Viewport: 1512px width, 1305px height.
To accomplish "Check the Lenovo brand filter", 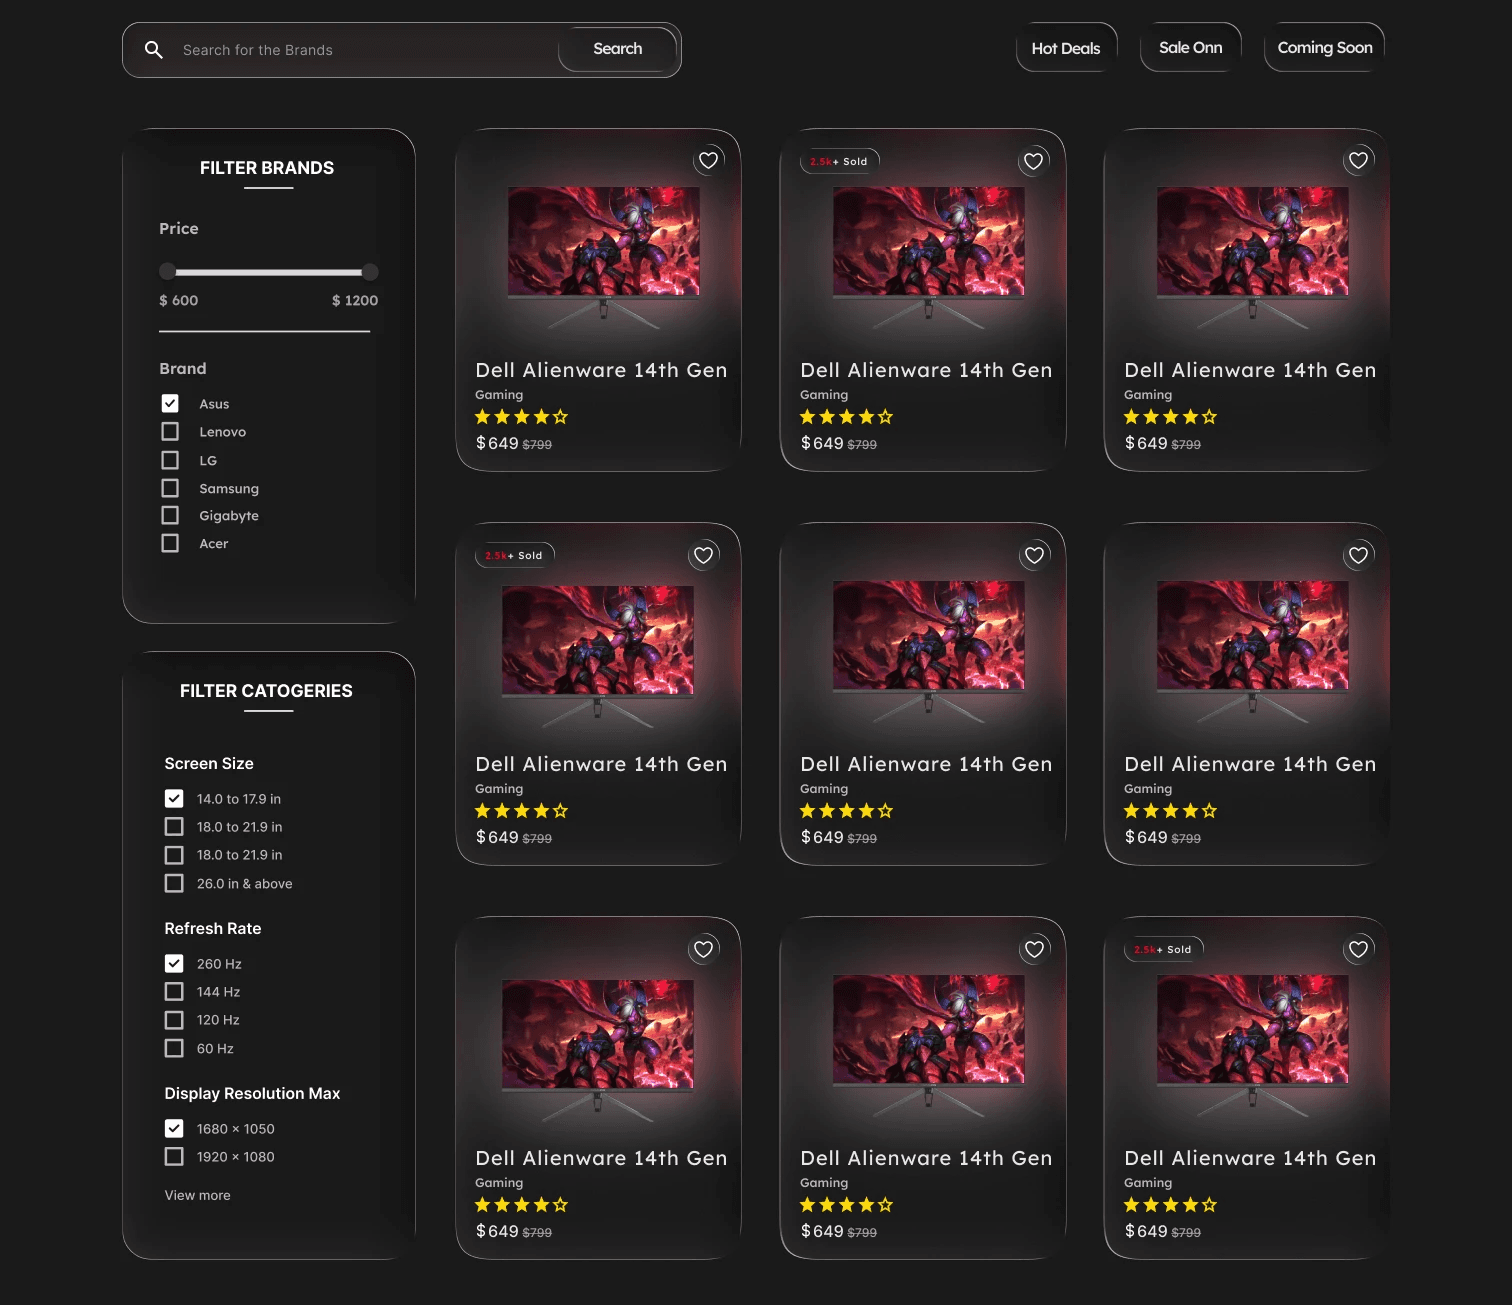I will point(170,431).
